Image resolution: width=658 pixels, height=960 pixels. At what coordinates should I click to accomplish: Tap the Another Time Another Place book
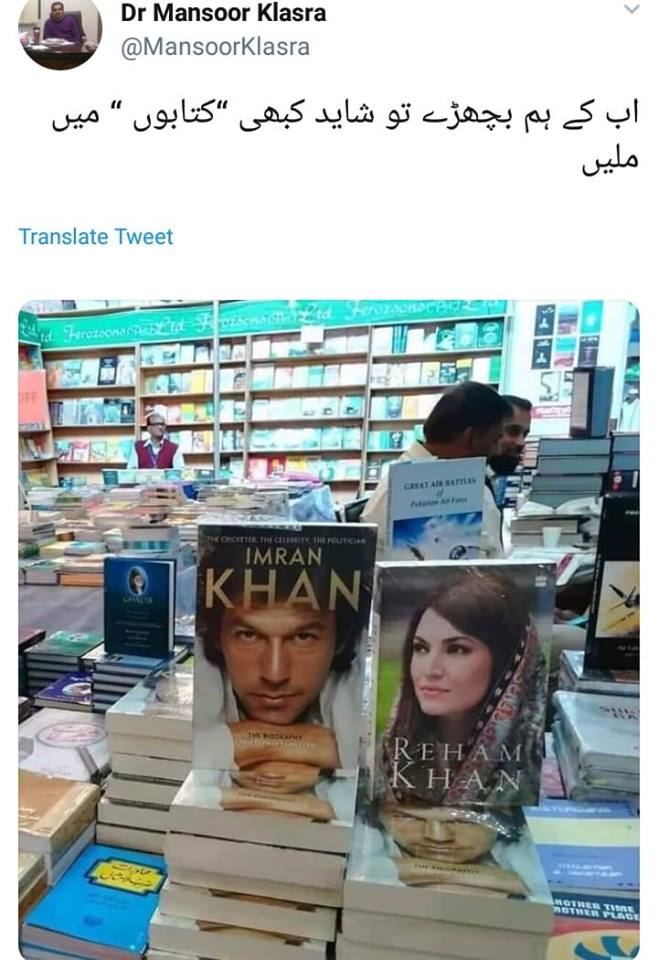(595, 924)
